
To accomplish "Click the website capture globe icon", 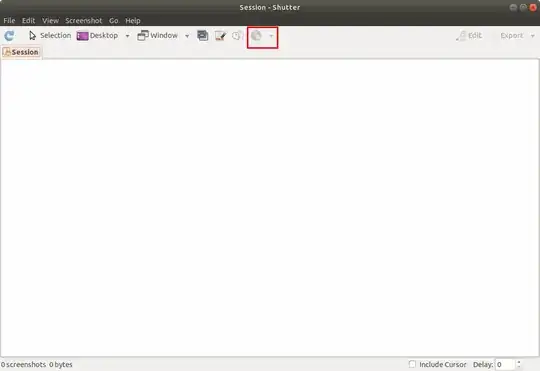I will tap(256, 35).
